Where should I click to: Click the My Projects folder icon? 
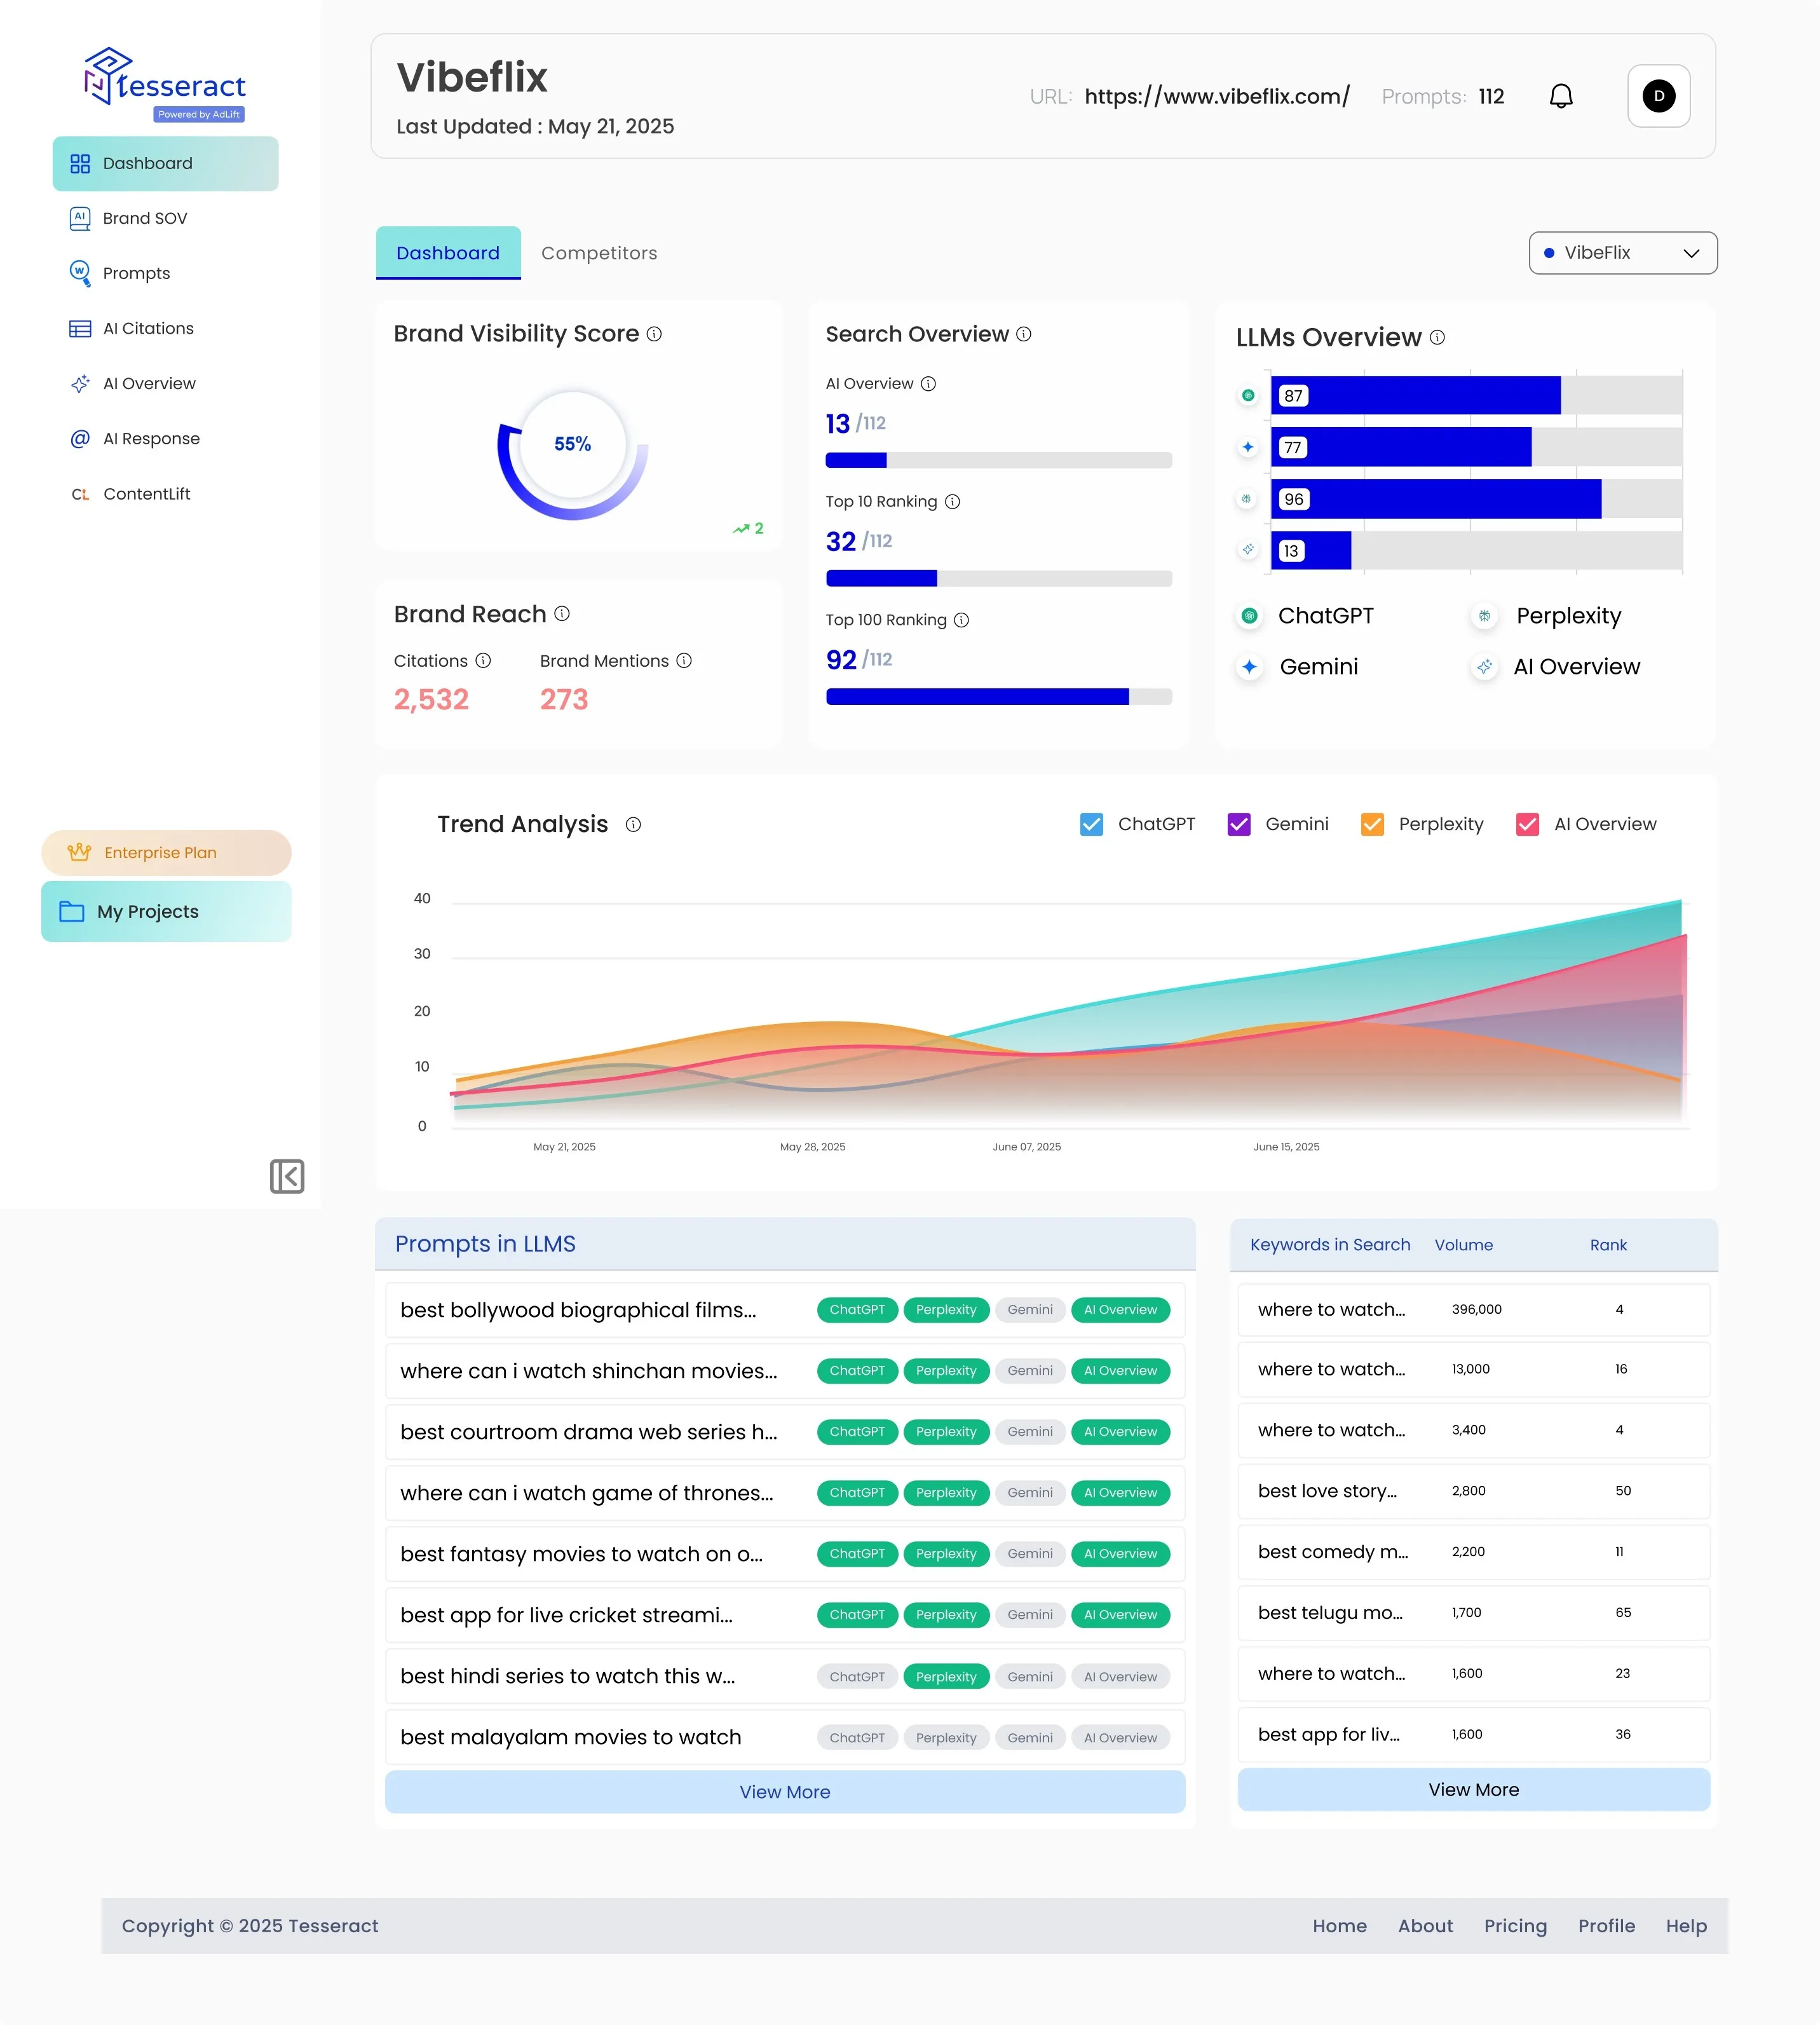point(72,911)
